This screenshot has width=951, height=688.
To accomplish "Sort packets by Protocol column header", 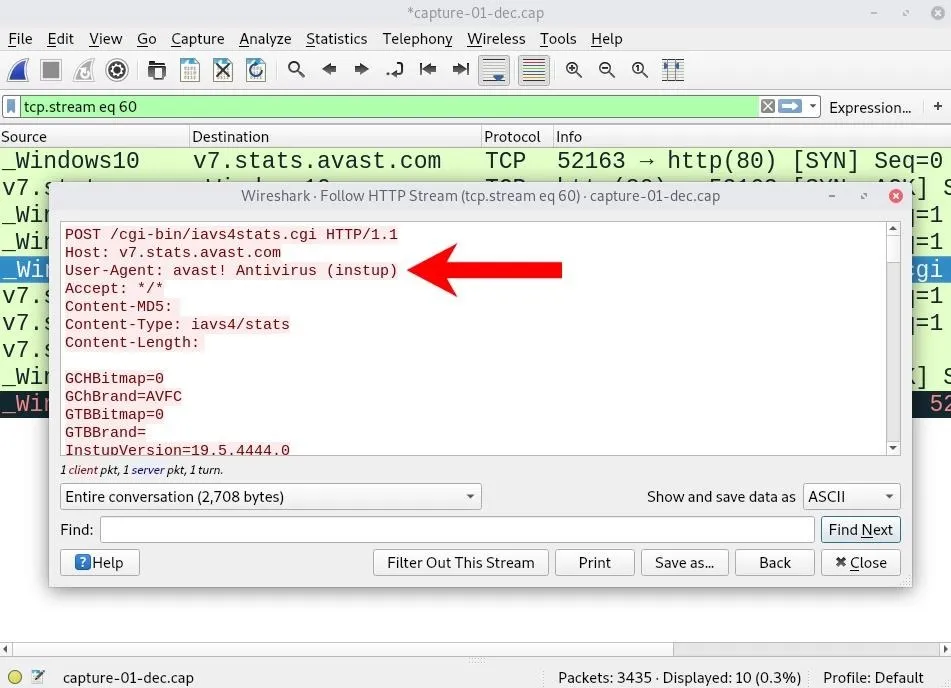I will (517, 137).
